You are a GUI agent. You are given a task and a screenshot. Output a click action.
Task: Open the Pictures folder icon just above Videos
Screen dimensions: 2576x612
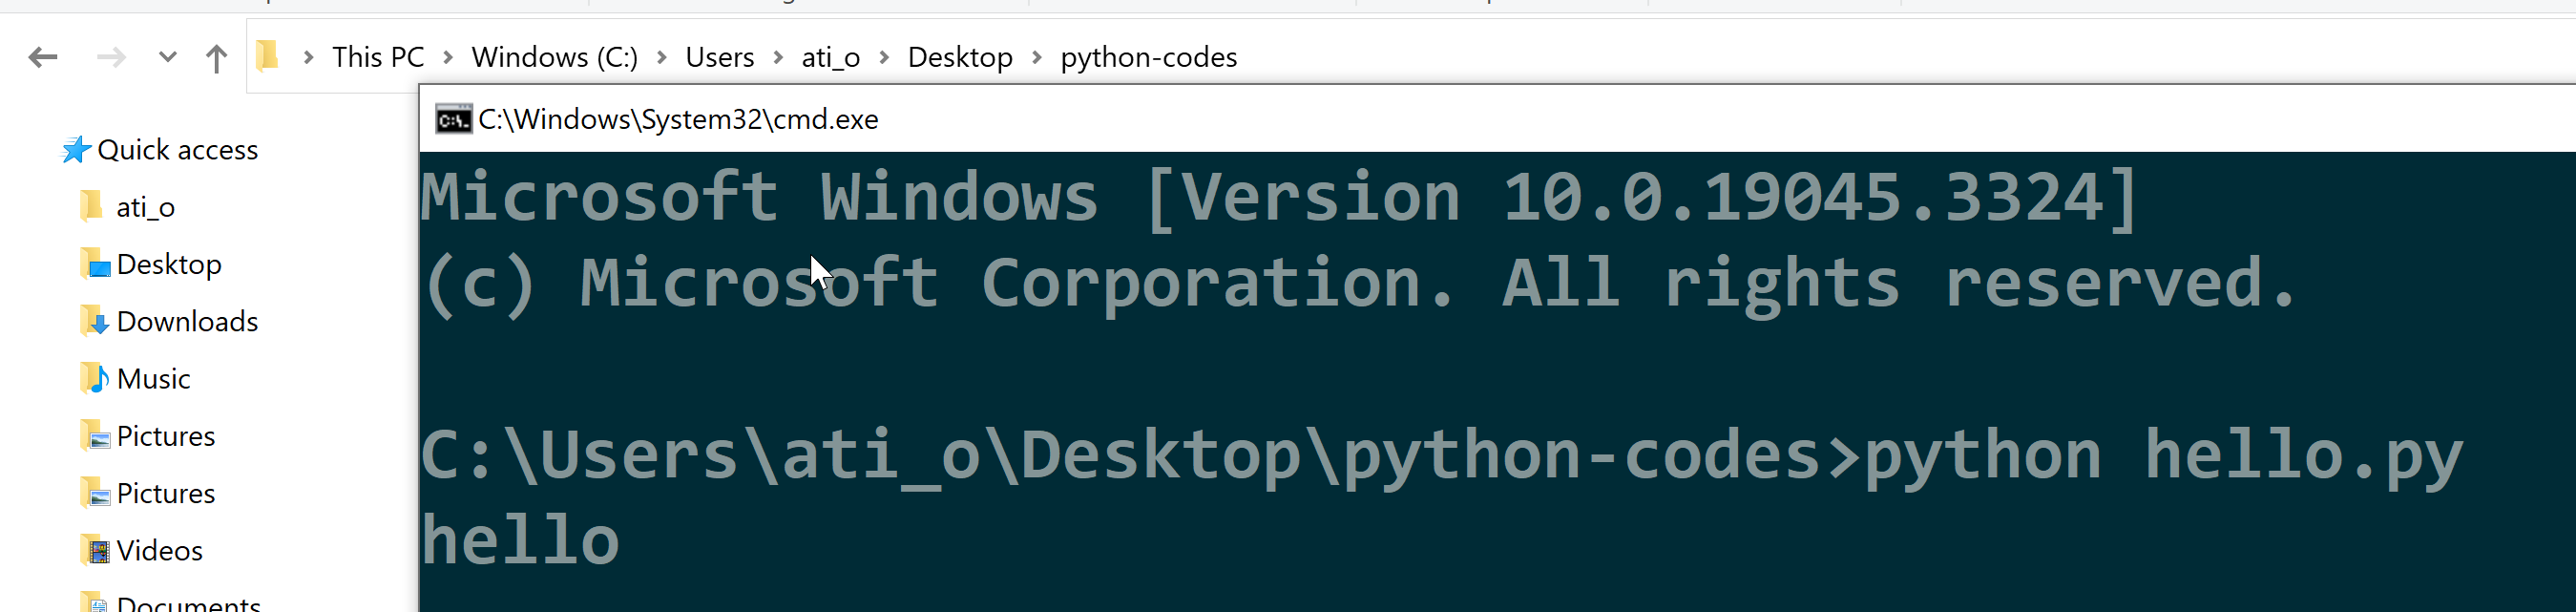pyautogui.click(x=95, y=493)
